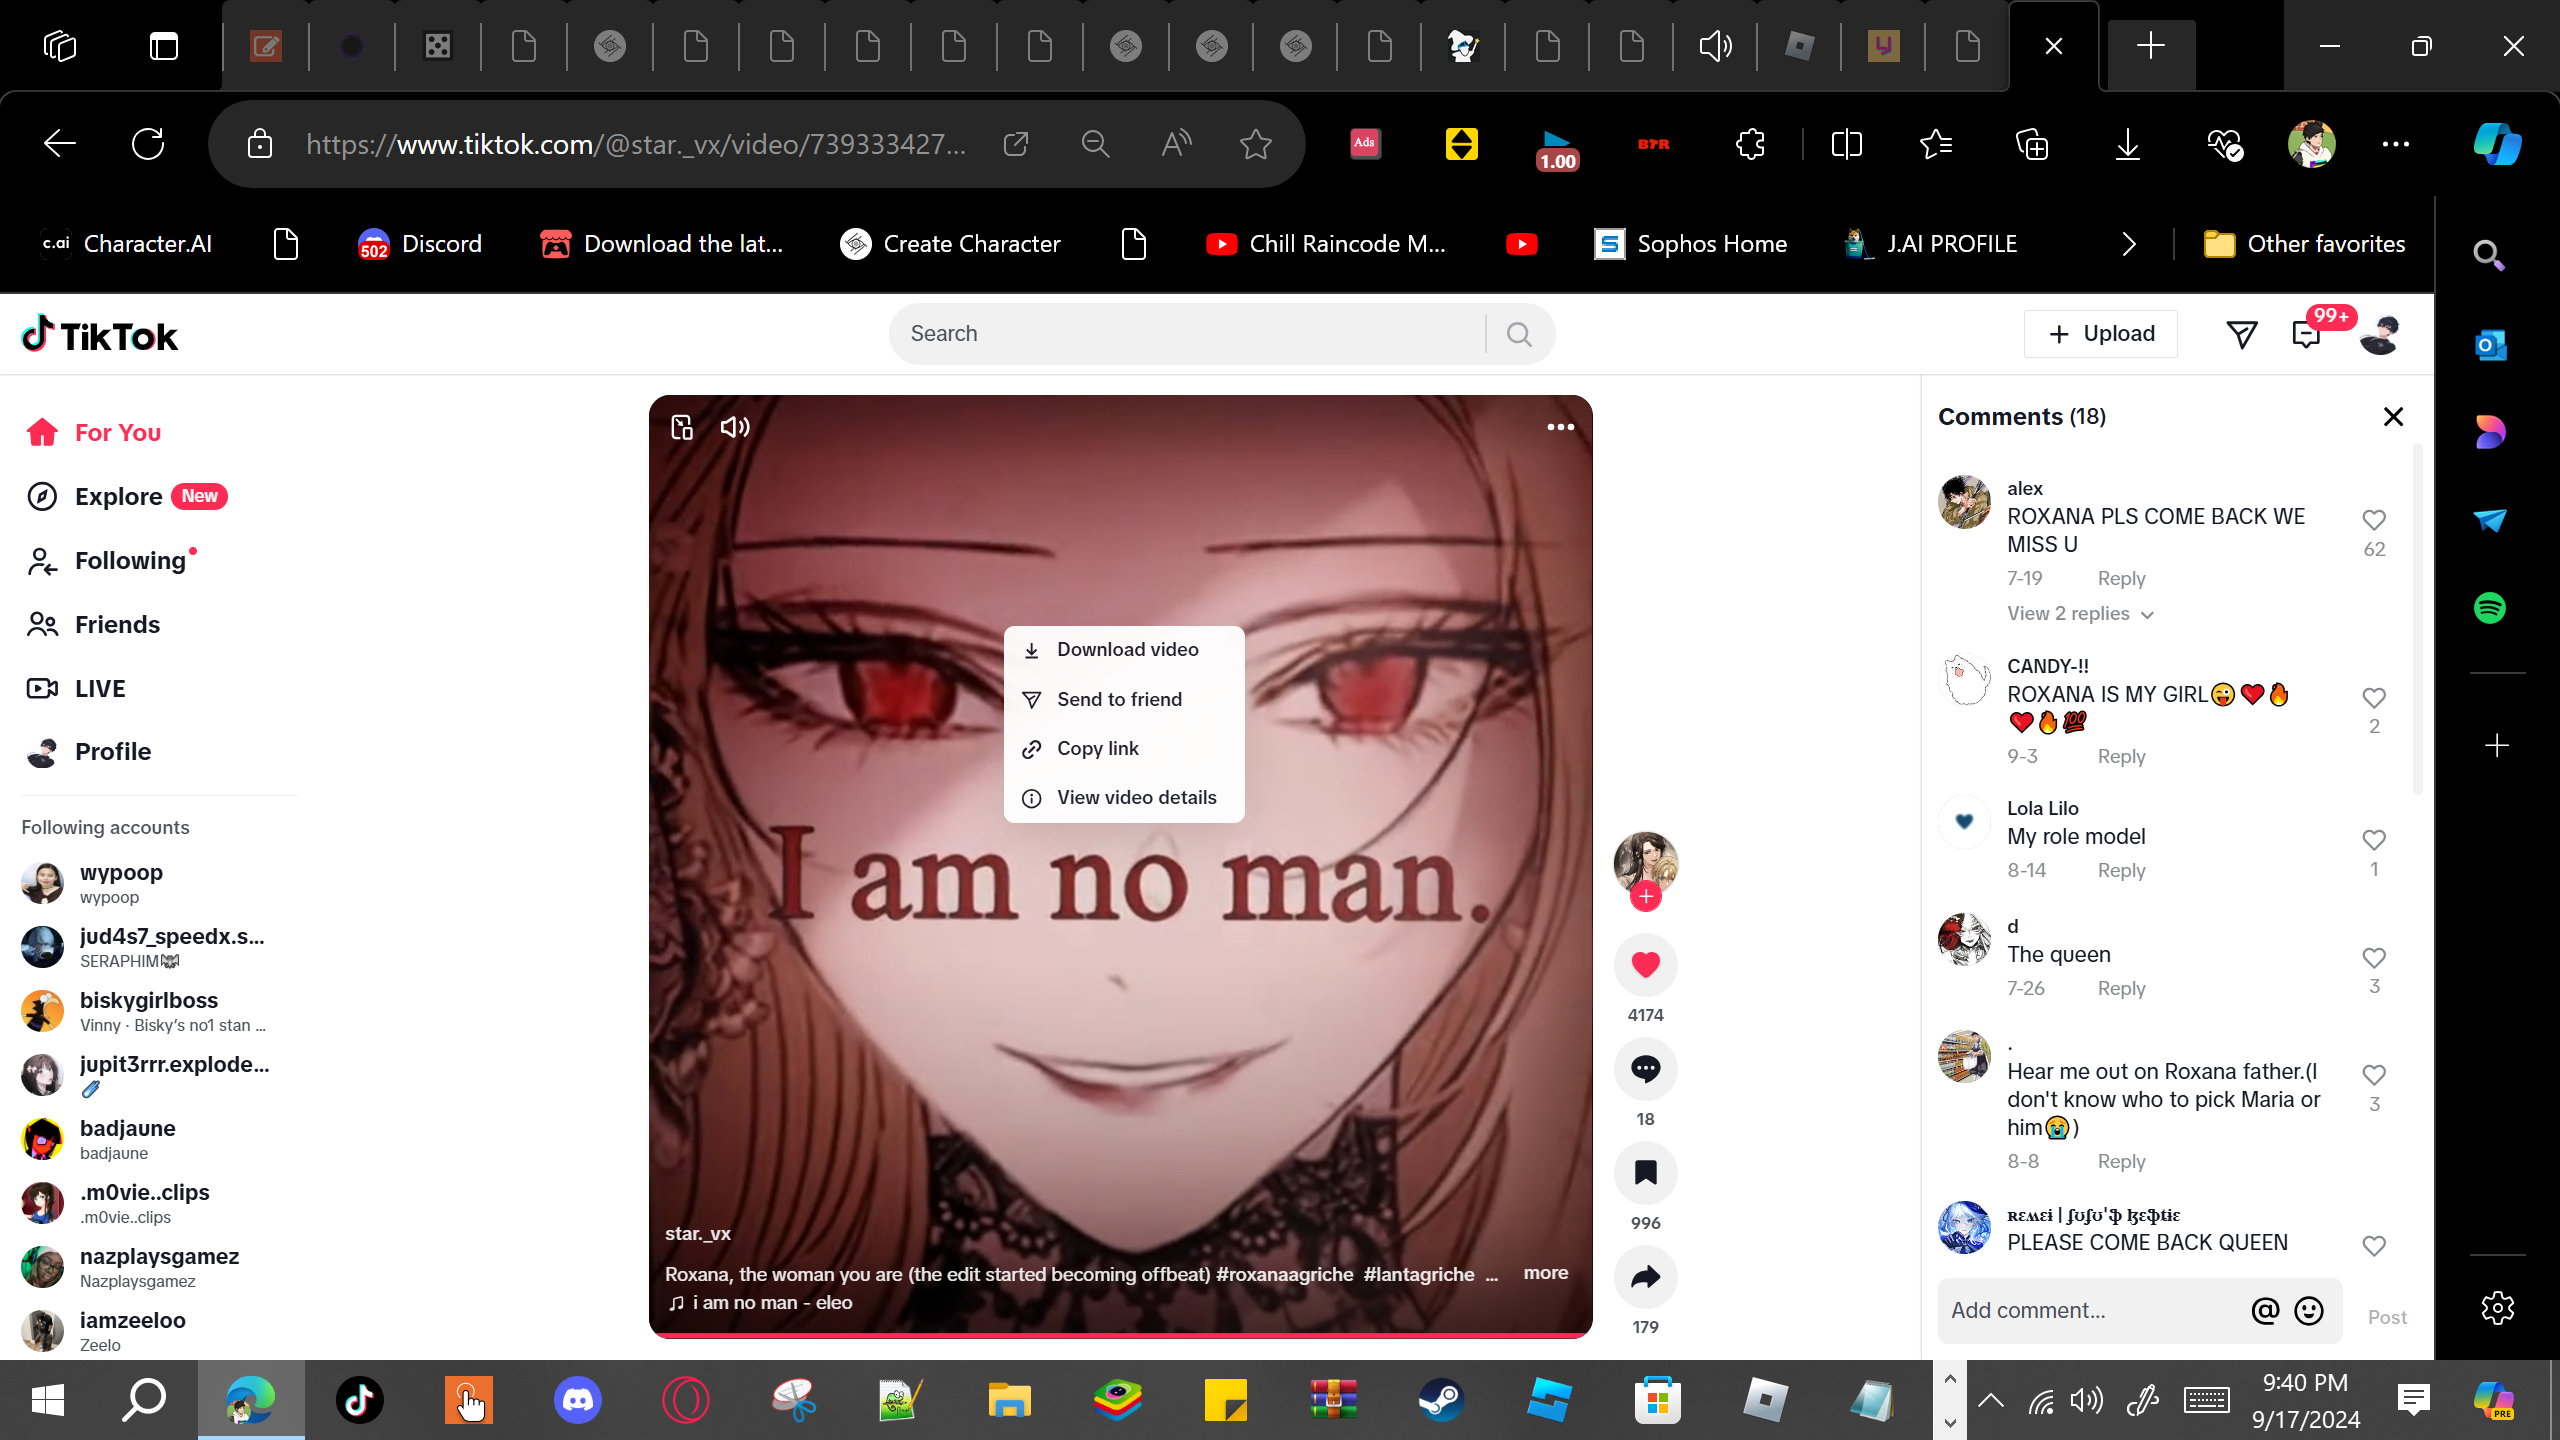The image size is (2560, 1440).
Task: Click the red video progress bar
Action: coord(1120,1334)
